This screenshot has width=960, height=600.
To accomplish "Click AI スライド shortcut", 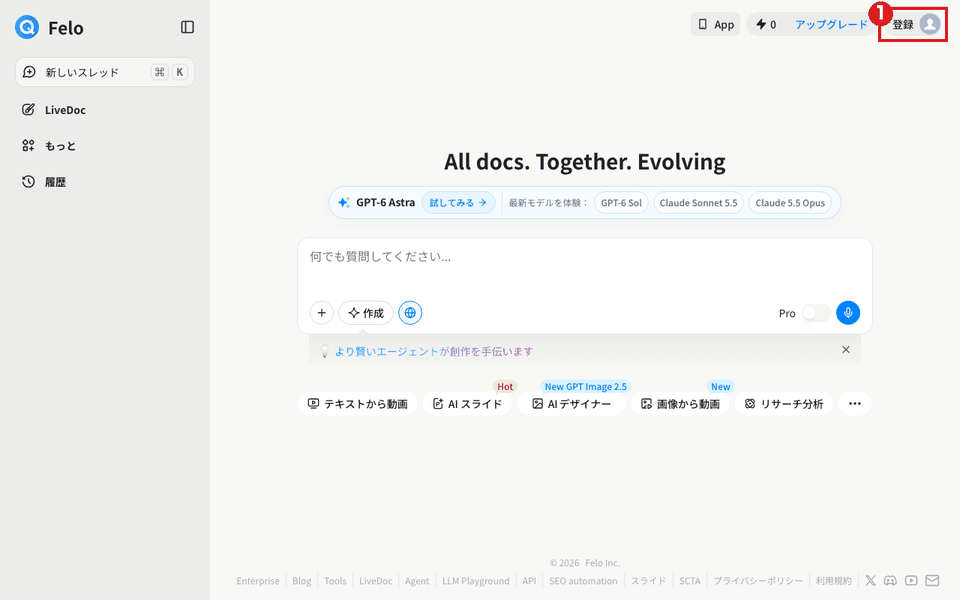I will [x=467, y=403].
